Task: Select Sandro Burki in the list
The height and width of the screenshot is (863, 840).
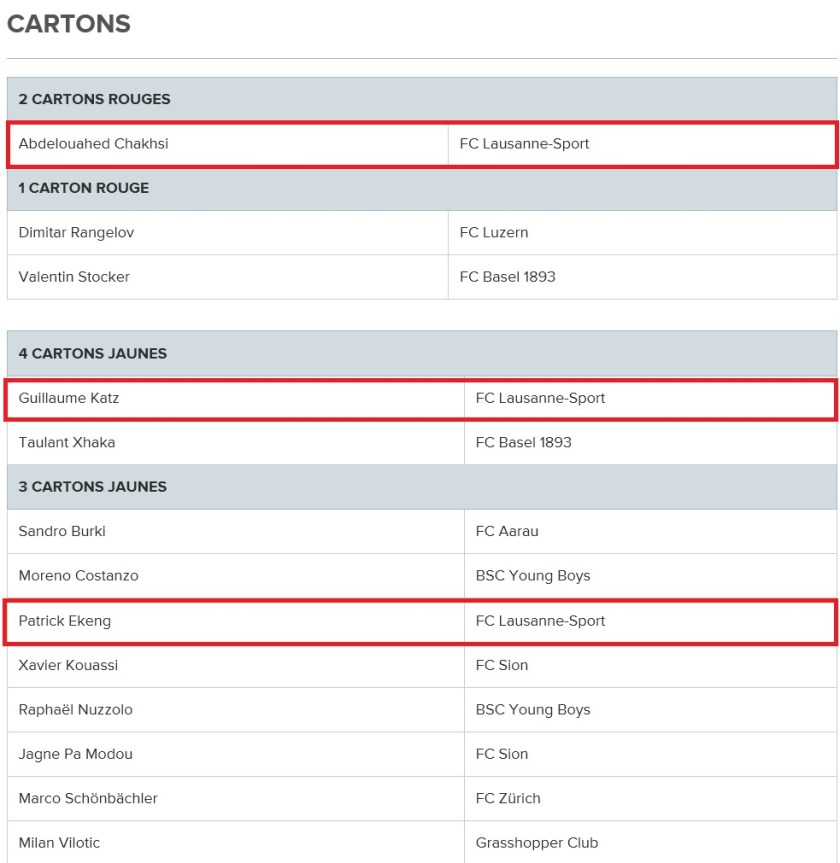Action: 62,531
